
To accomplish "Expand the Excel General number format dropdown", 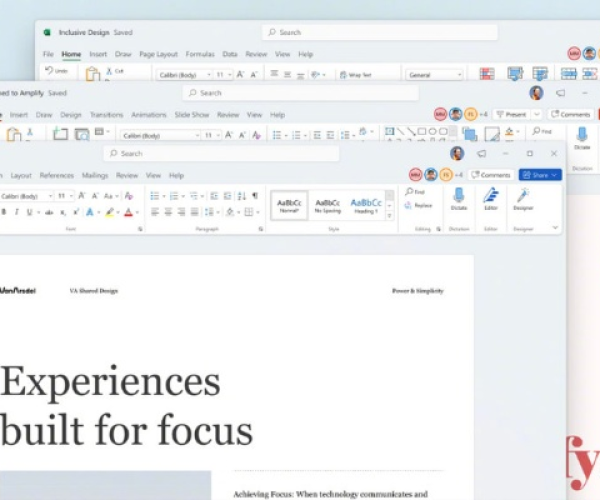I will (434, 75).
